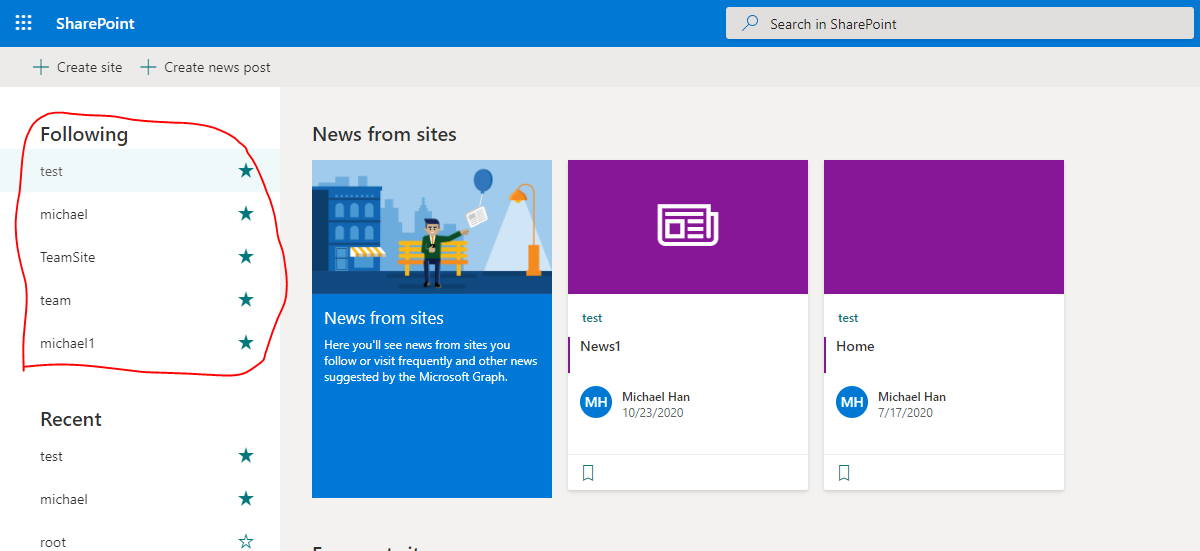The image size is (1200, 551).
Task: Open the News1 news post title
Action: coord(600,346)
